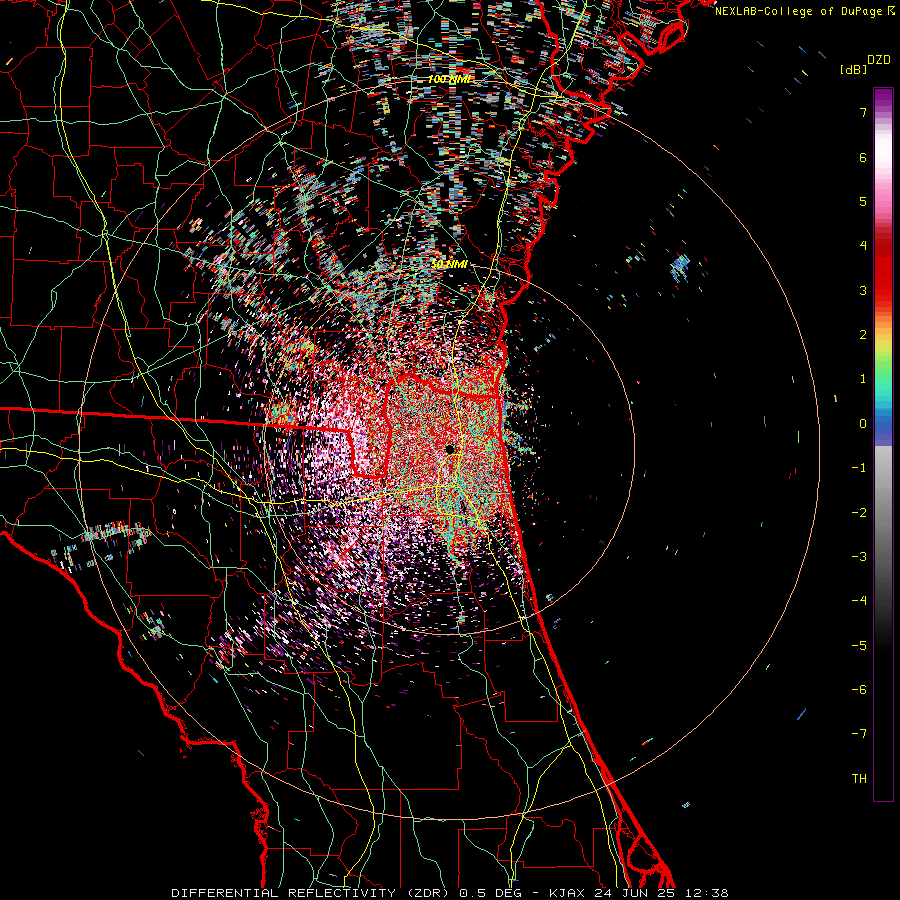Click the DZD [dB] legend title
This screenshot has width=900, height=900.
[865, 64]
